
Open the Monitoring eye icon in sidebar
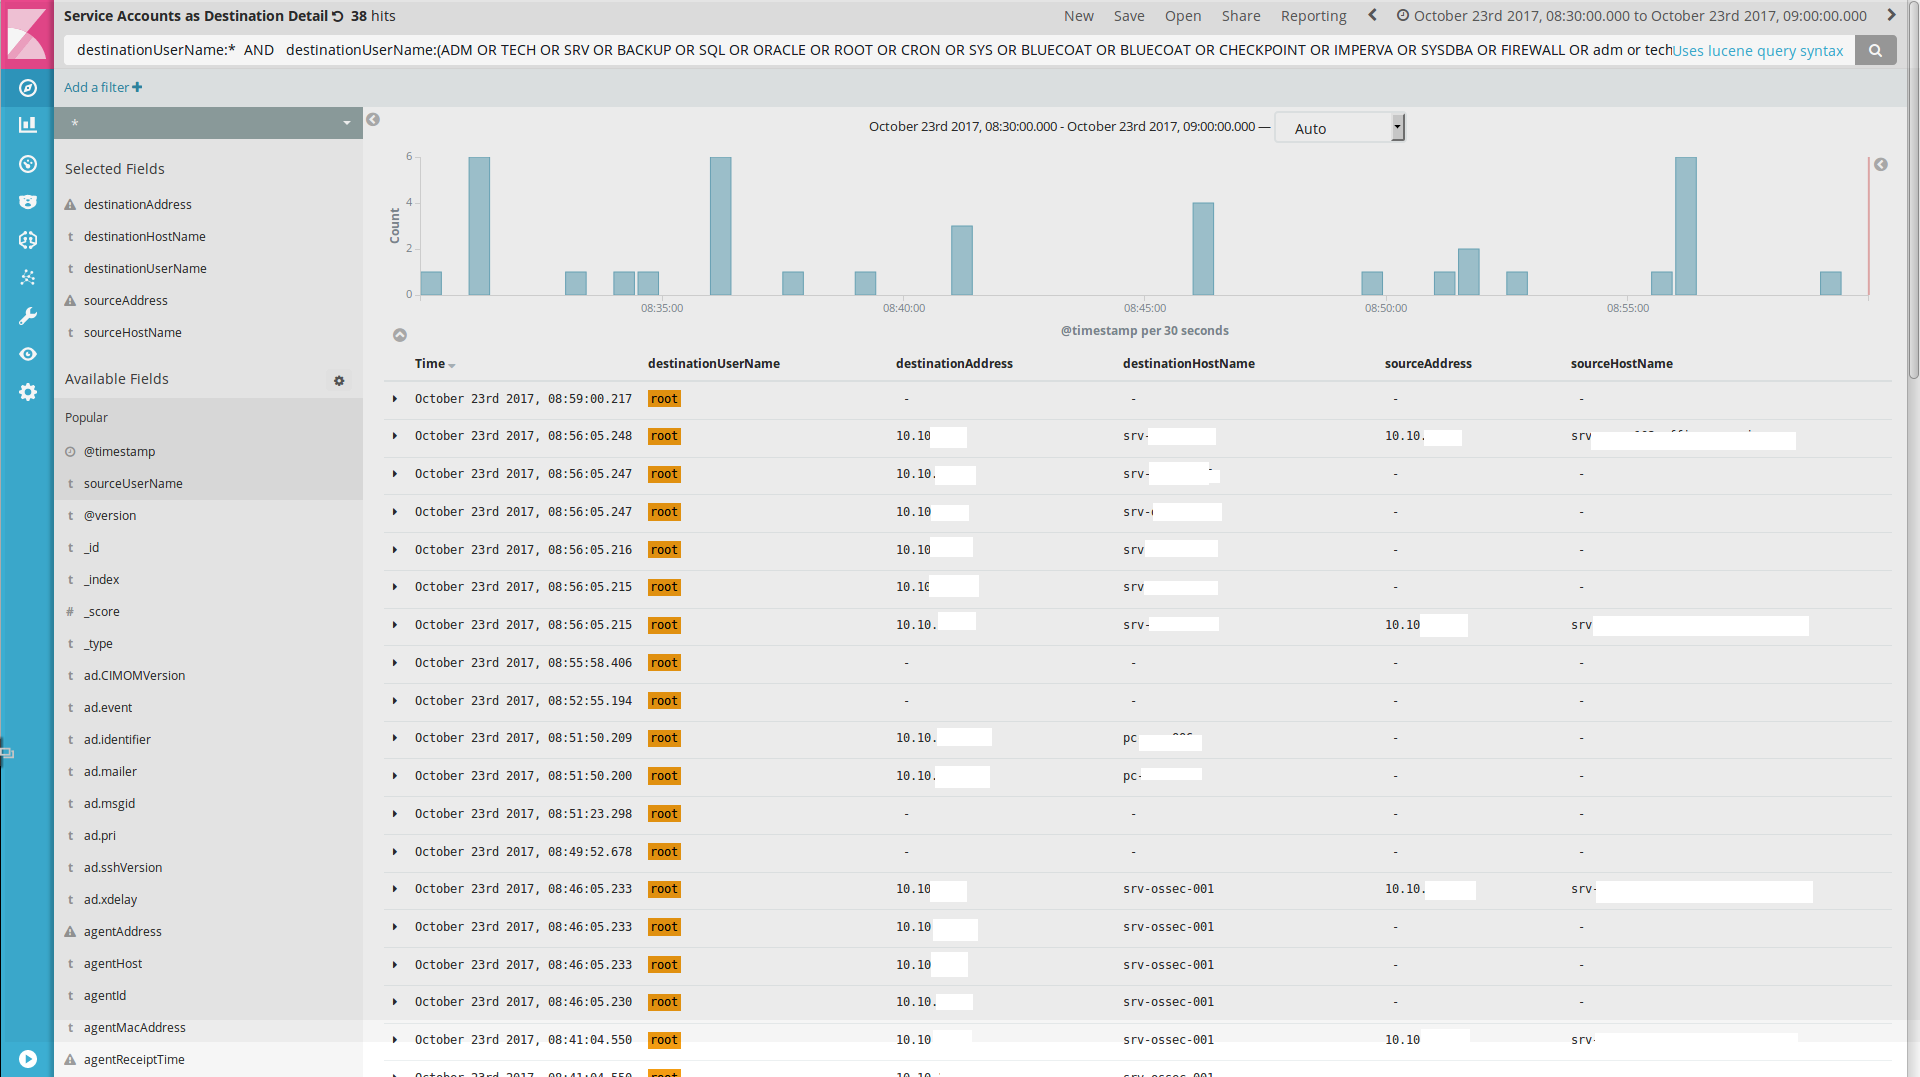pos(28,354)
